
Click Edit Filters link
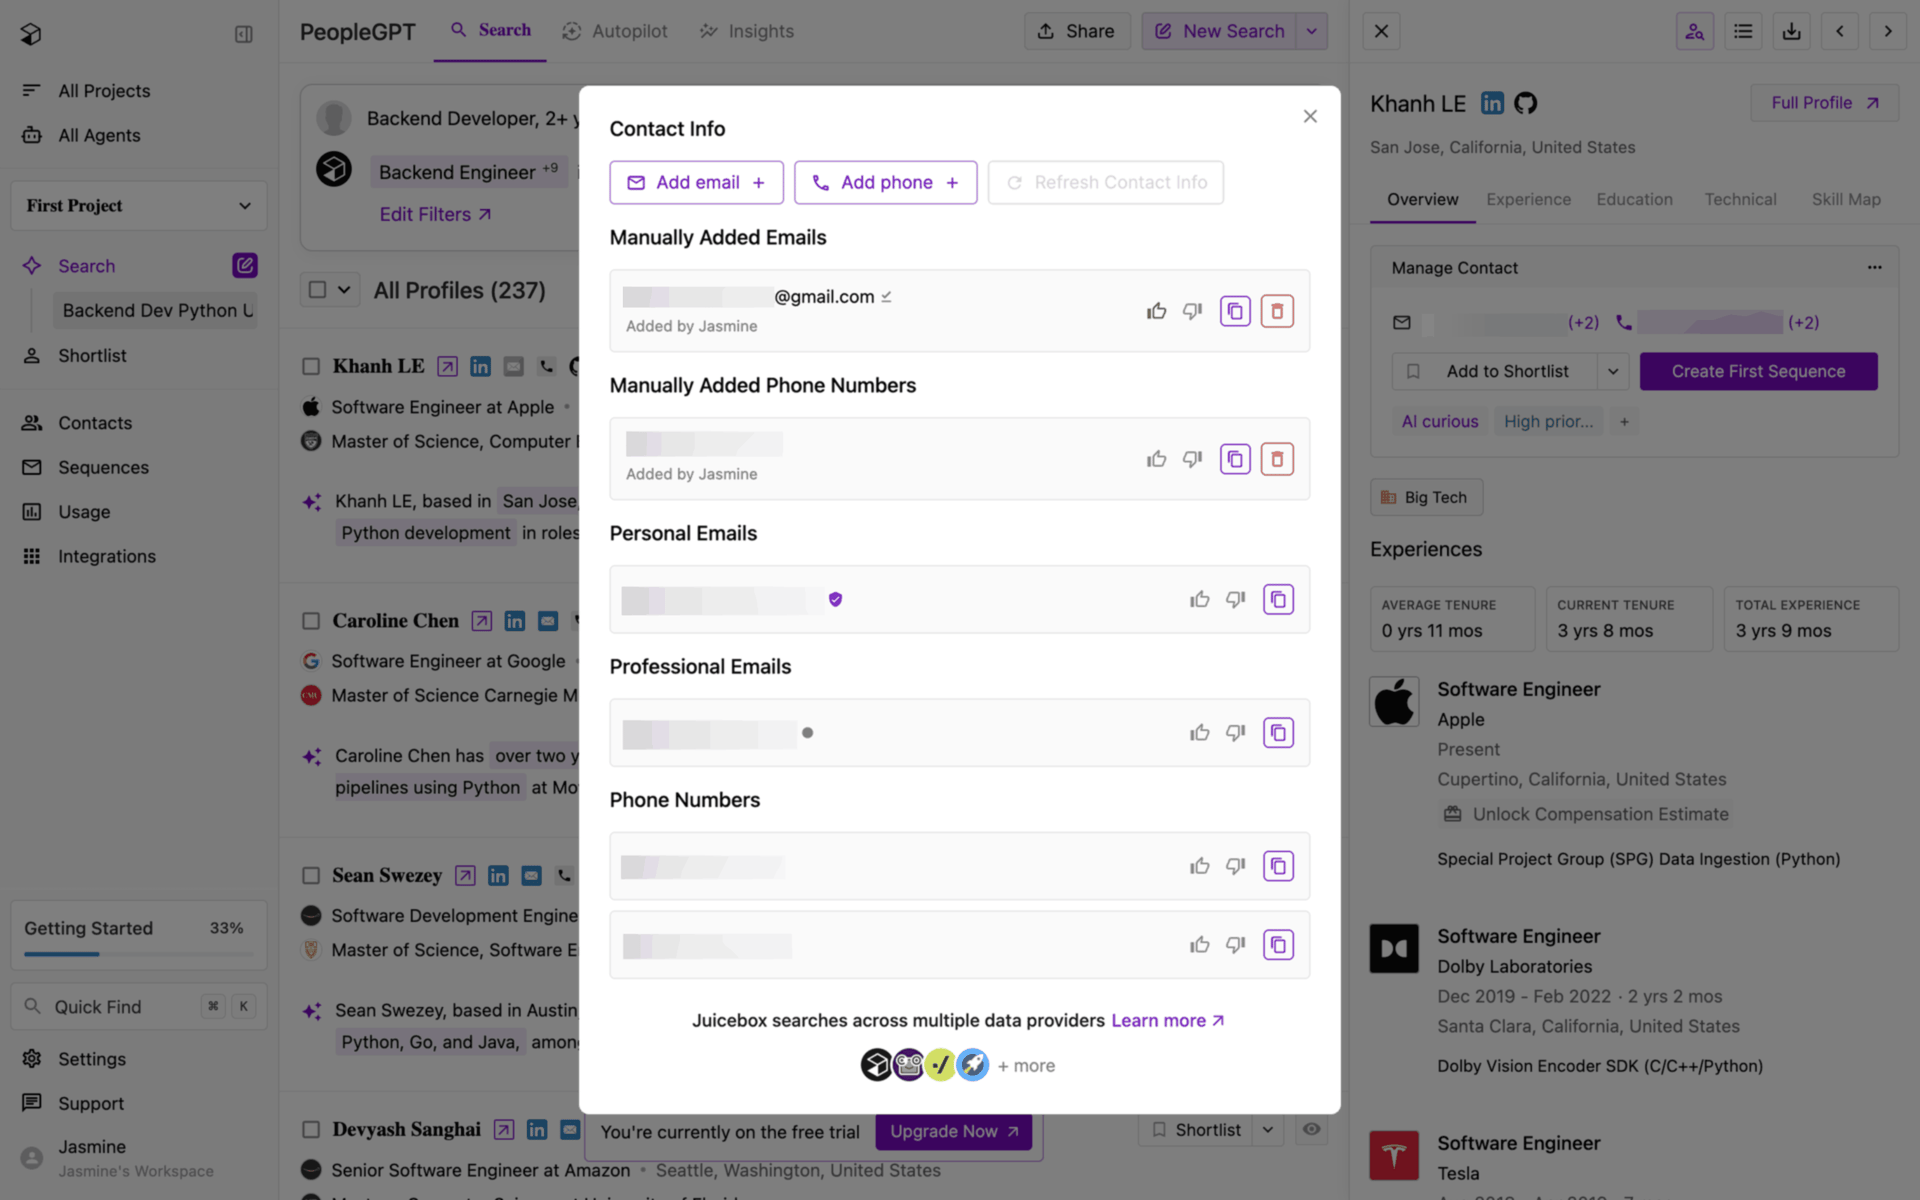(x=435, y=214)
